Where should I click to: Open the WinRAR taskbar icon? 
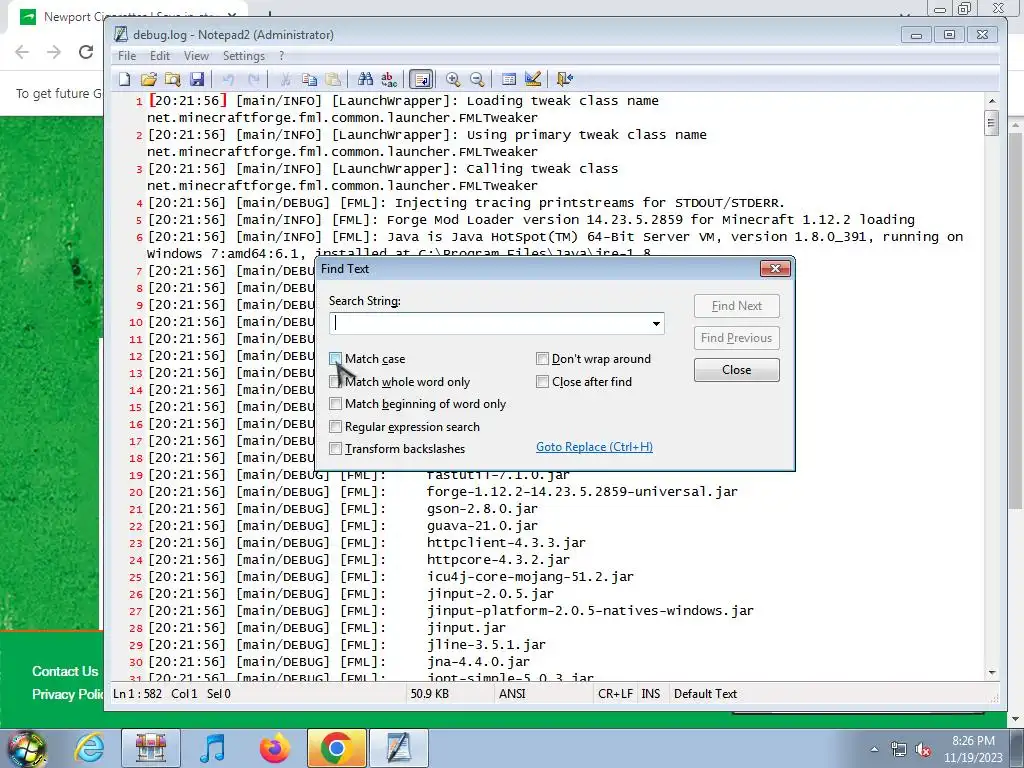(x=151, y=748)
